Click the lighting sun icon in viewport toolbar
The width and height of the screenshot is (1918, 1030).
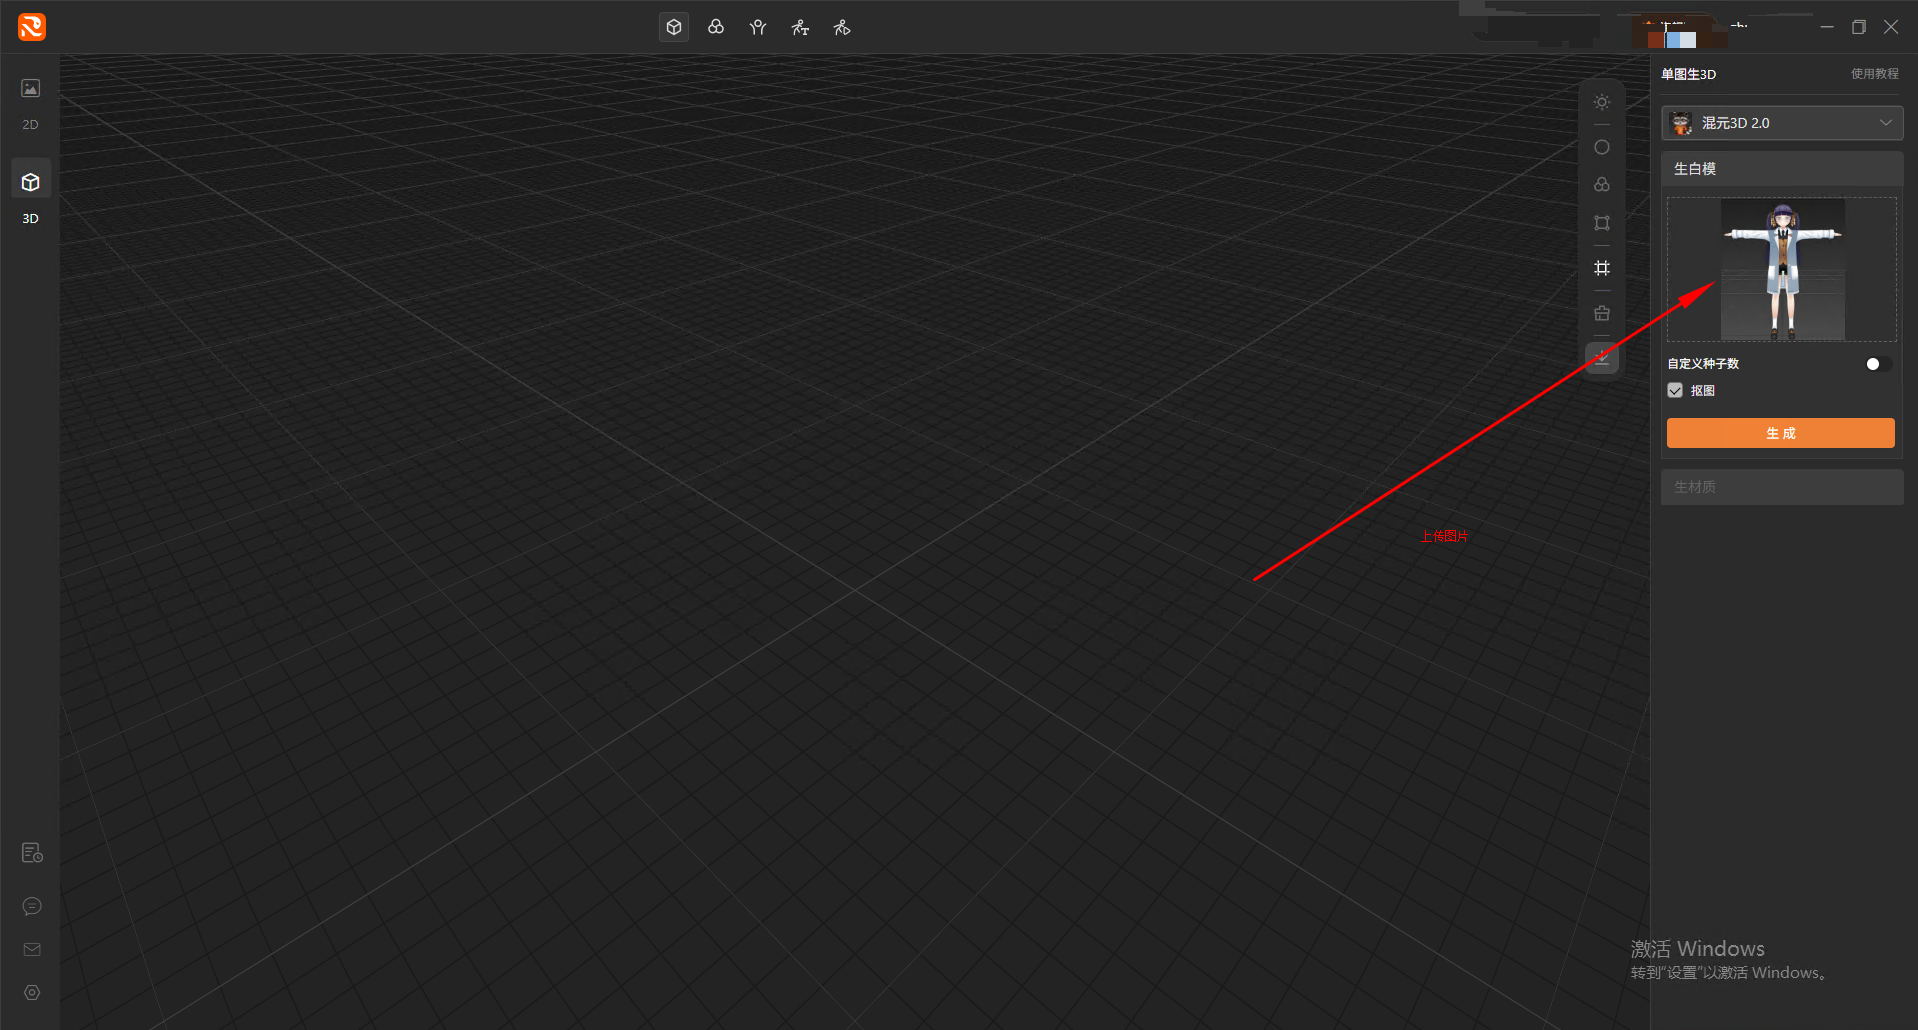(x=1602, y=102)
